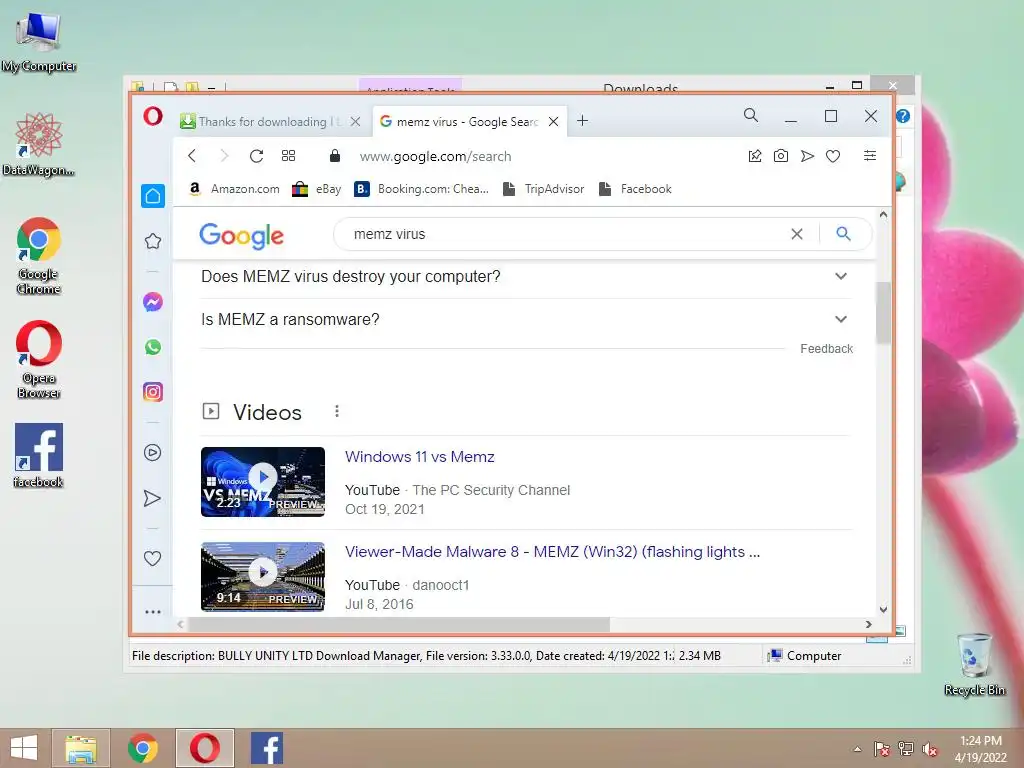Image resolution: width=1024 pixels, height=768 pixels.
Task: Switch to 'Thanks for downloading' tab
Action: click(x=270, y=121)
